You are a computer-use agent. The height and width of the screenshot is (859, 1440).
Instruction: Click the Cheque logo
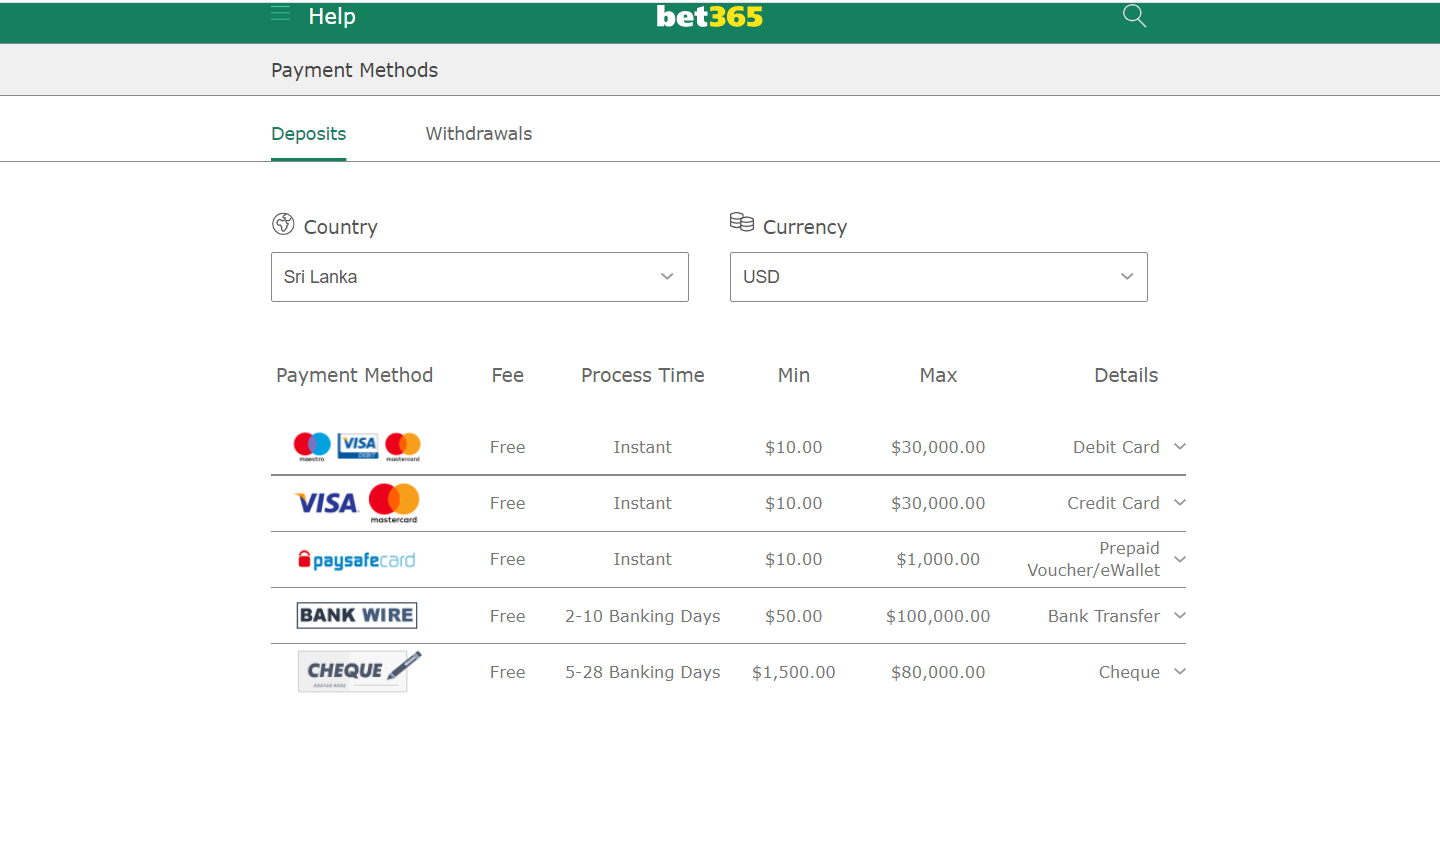359,671
